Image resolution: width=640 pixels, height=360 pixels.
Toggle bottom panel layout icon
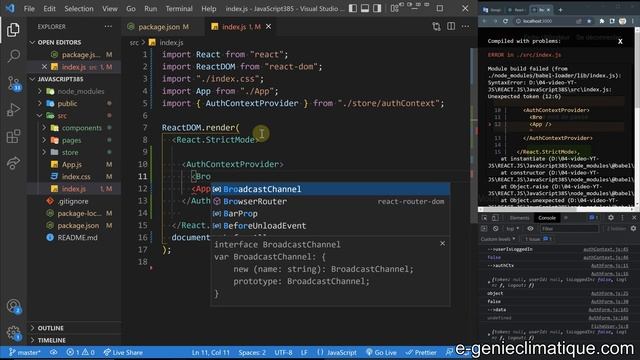click(x=365, y=8)
